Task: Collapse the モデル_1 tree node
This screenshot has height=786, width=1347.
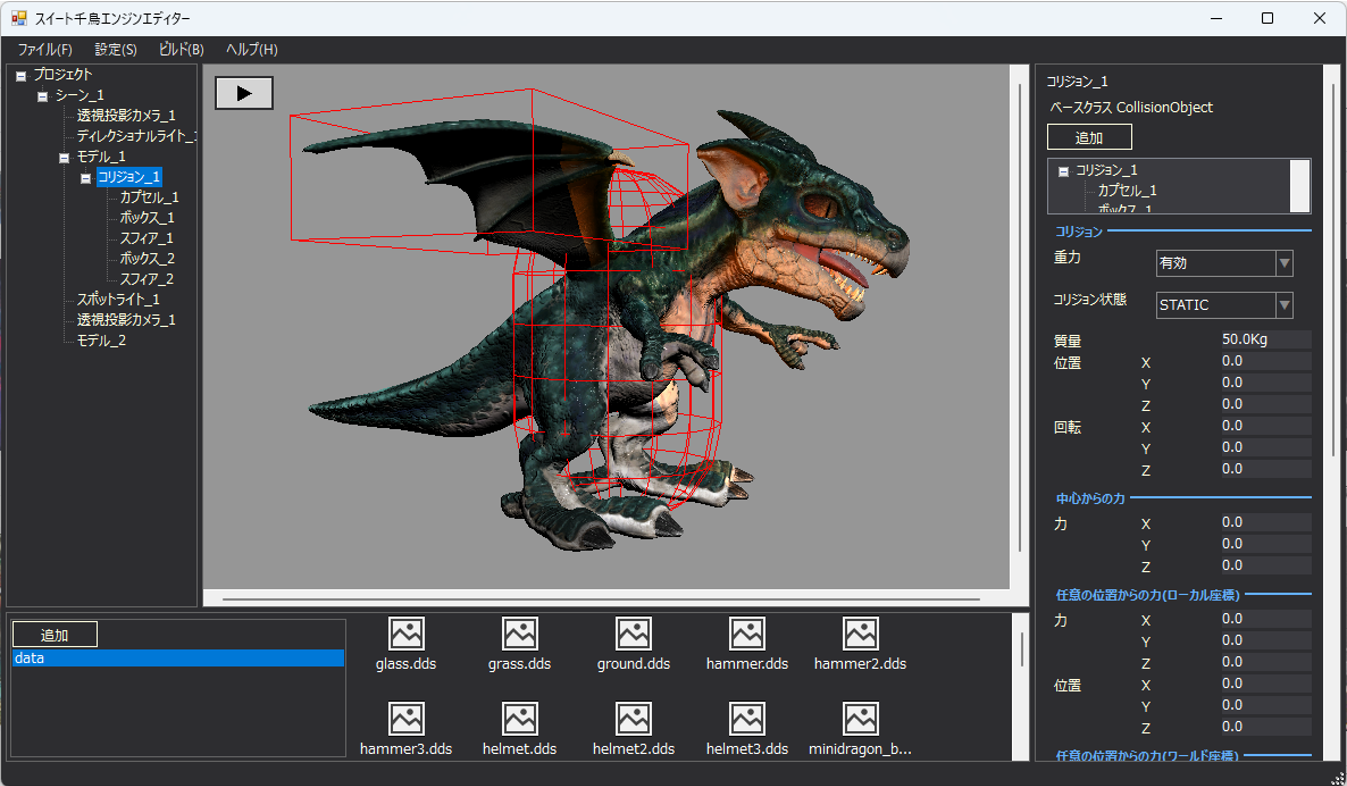Action: pyautogui.click(x=64, y=158)
